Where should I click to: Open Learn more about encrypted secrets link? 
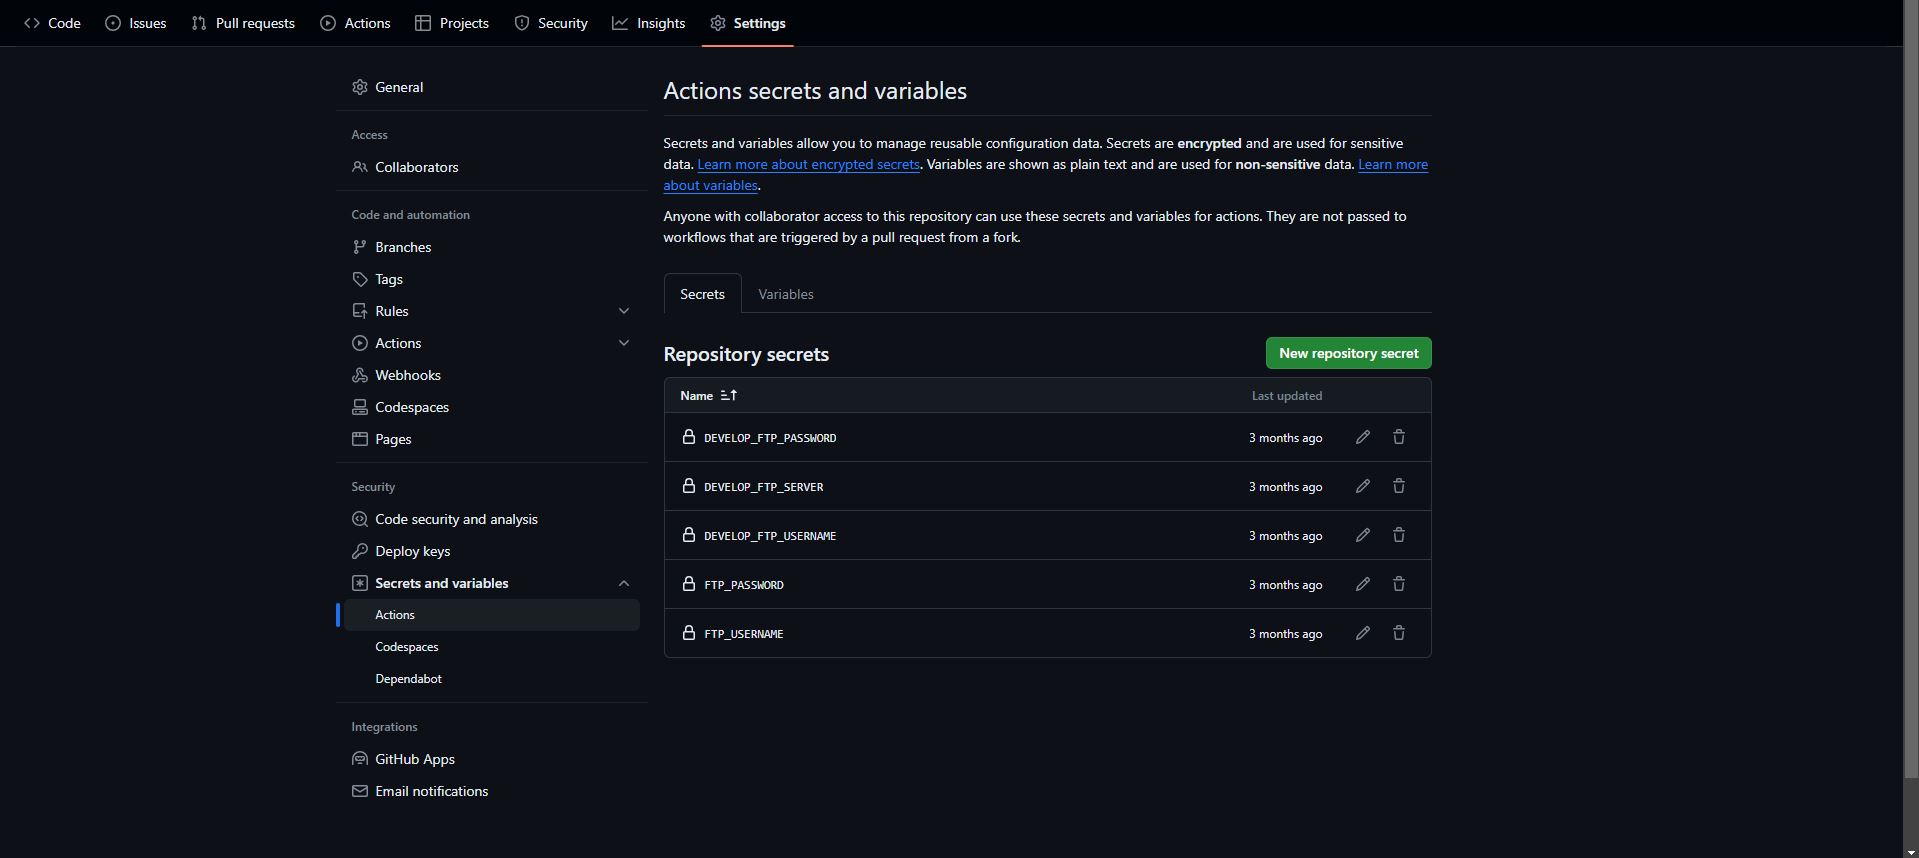[808, 164]
